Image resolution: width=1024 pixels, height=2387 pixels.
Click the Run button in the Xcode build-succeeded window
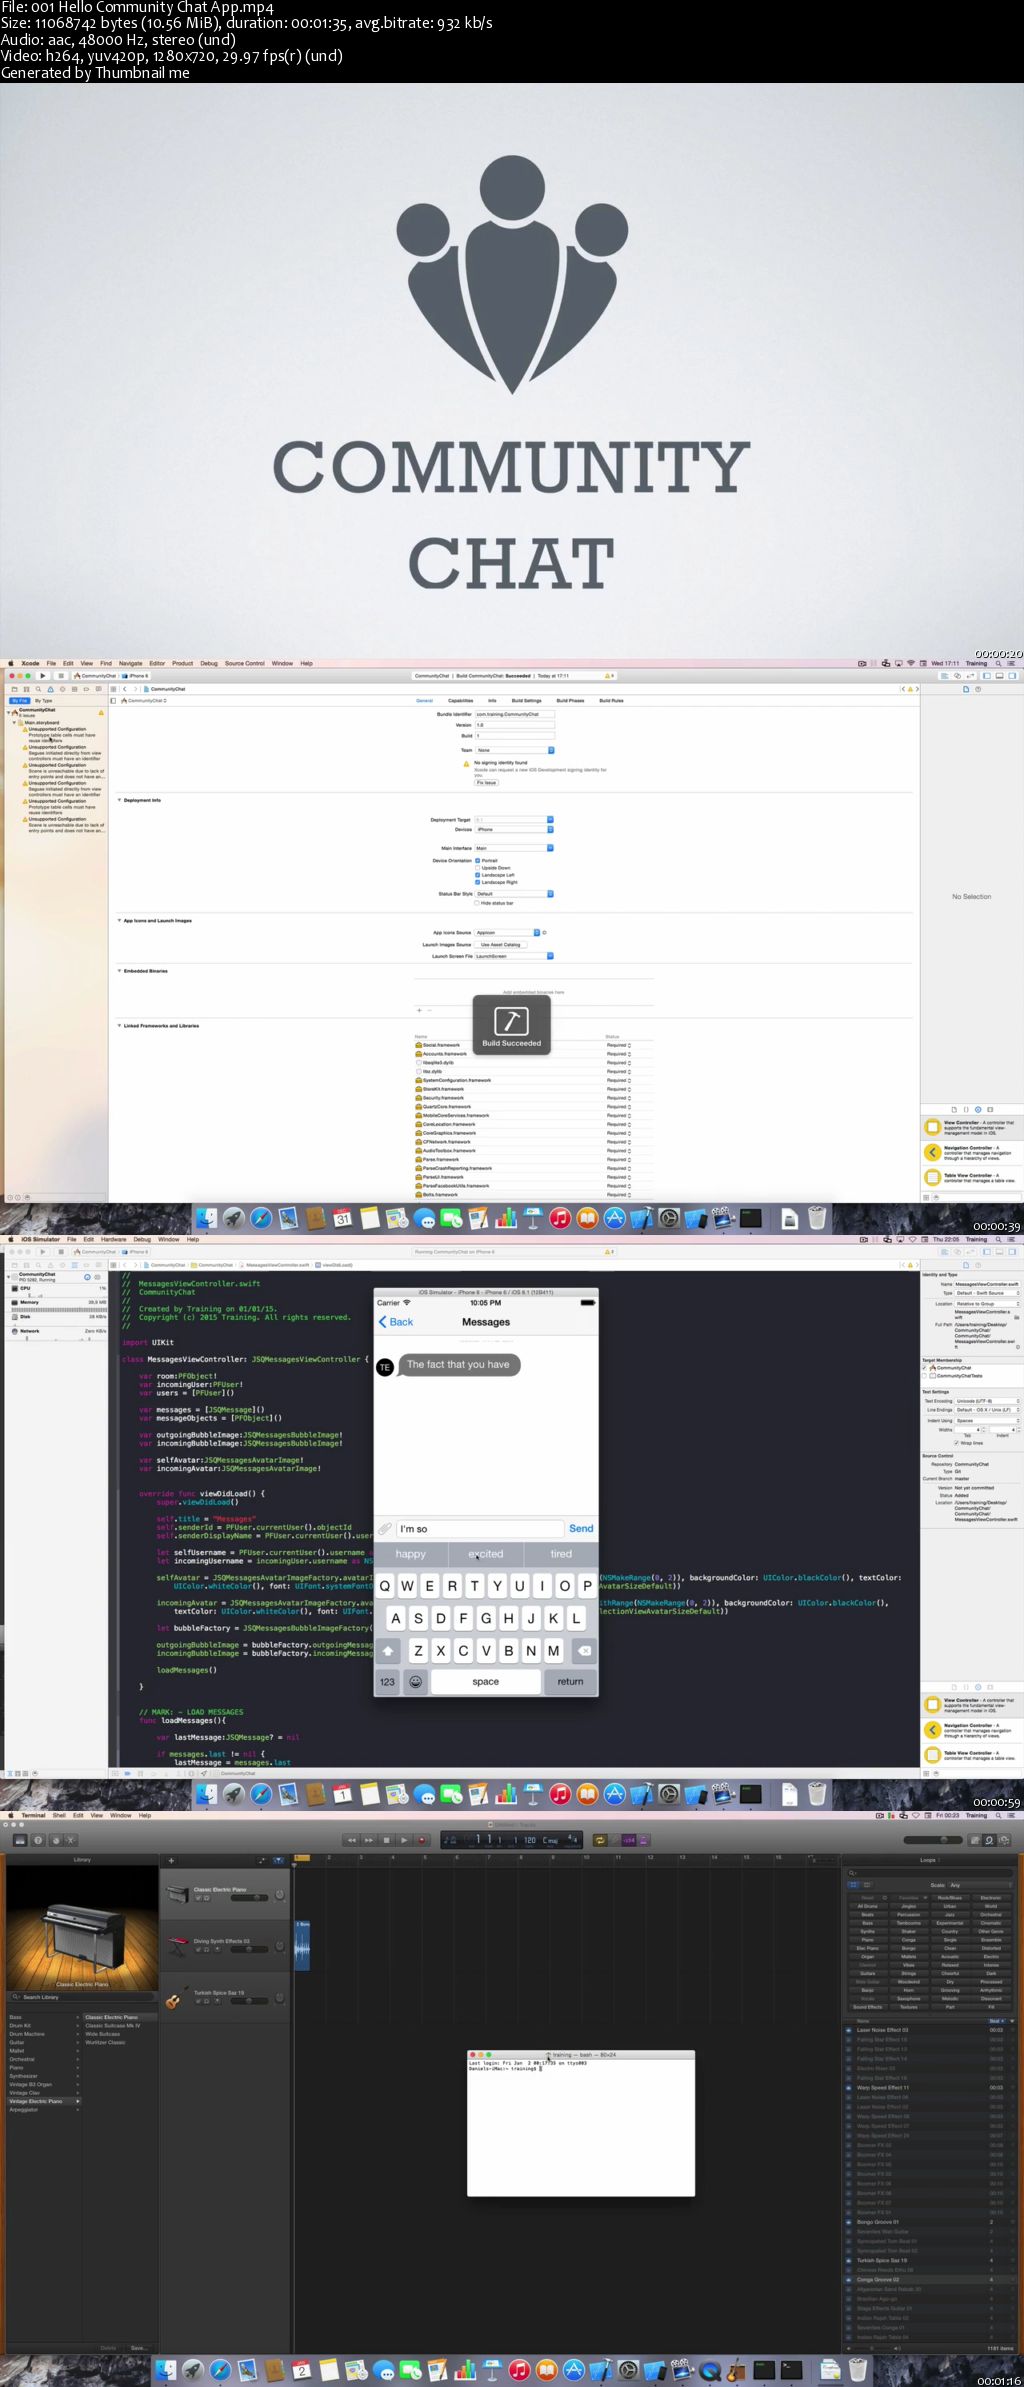tap(43, 676)
